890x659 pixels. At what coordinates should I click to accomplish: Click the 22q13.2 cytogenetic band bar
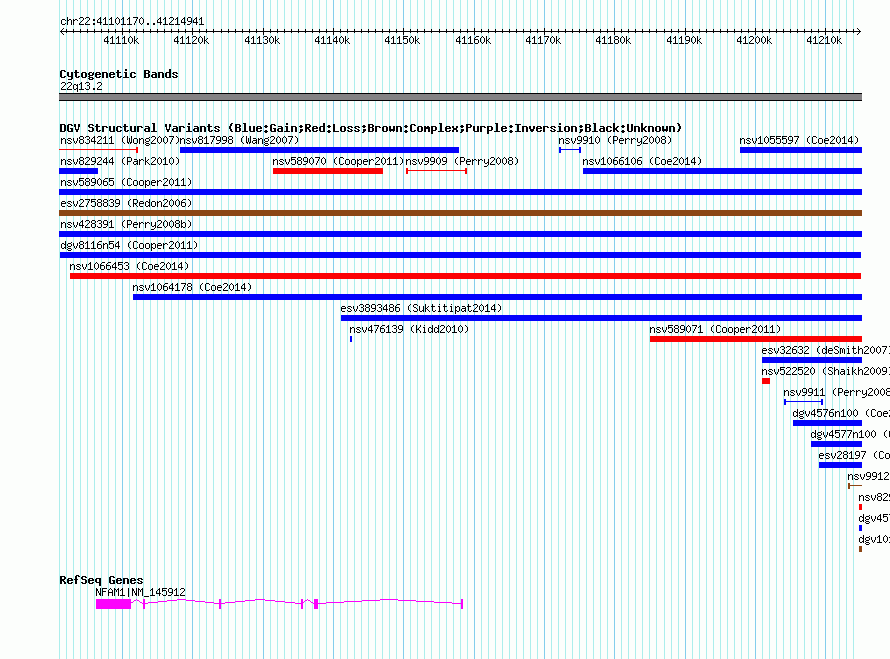(x=460, y=97)
